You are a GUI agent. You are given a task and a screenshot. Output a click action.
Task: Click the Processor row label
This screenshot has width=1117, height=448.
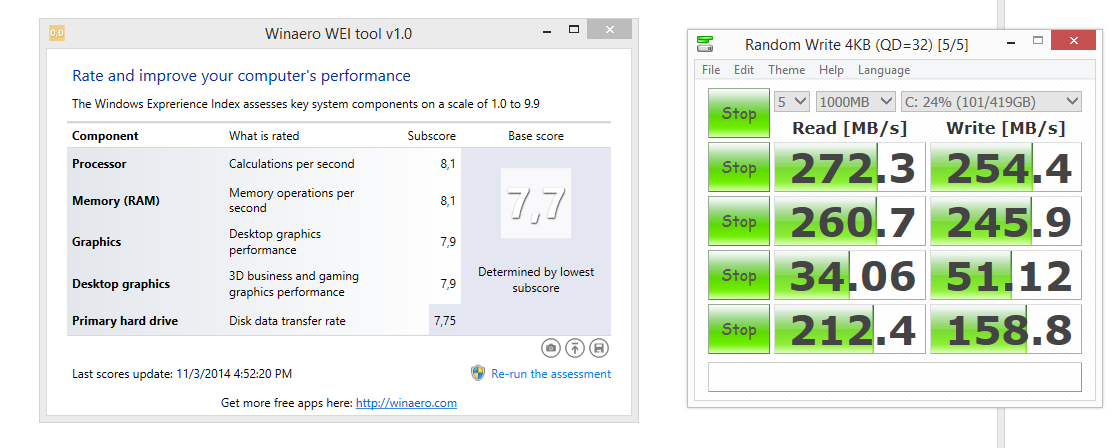(99, 164)
